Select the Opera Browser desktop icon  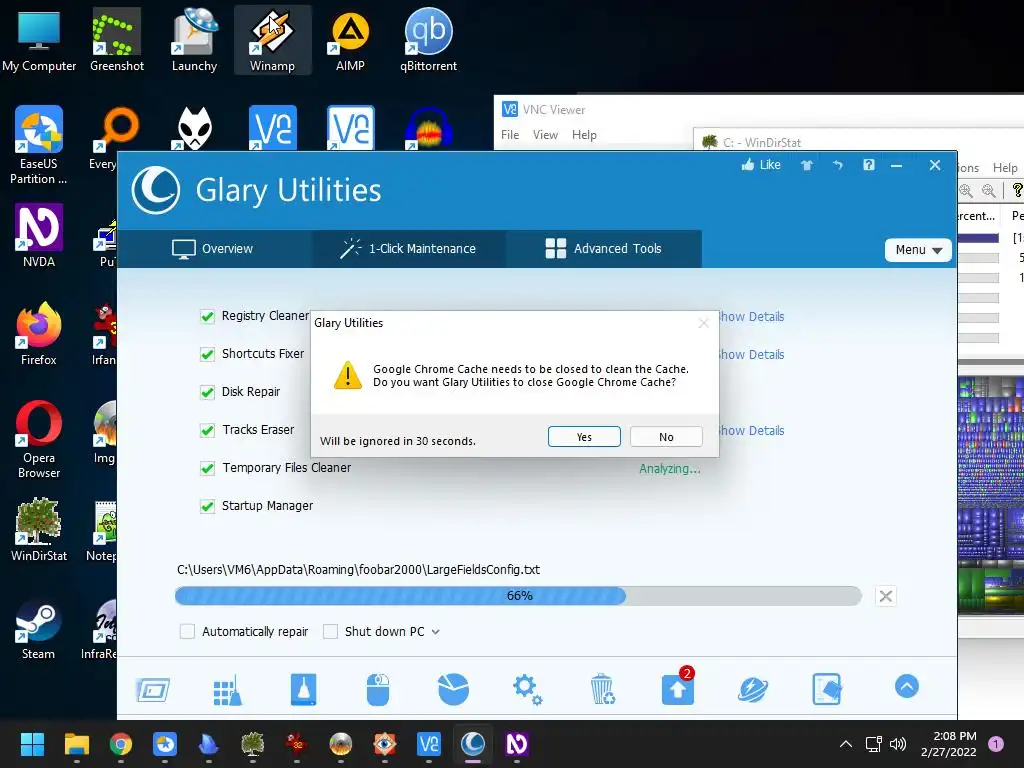coord(39,440)
